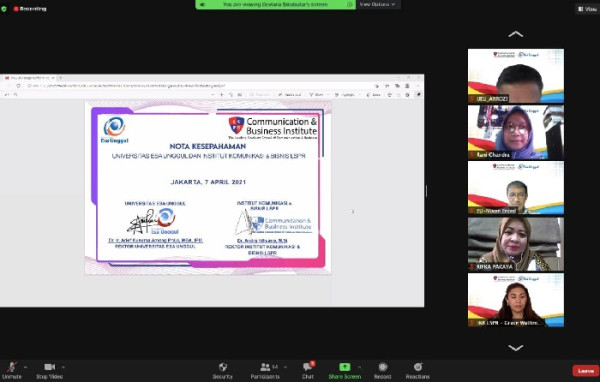Viewport: 600px width, 382px height.
Task: Open the Participants panel
Action: coord(265,371)
